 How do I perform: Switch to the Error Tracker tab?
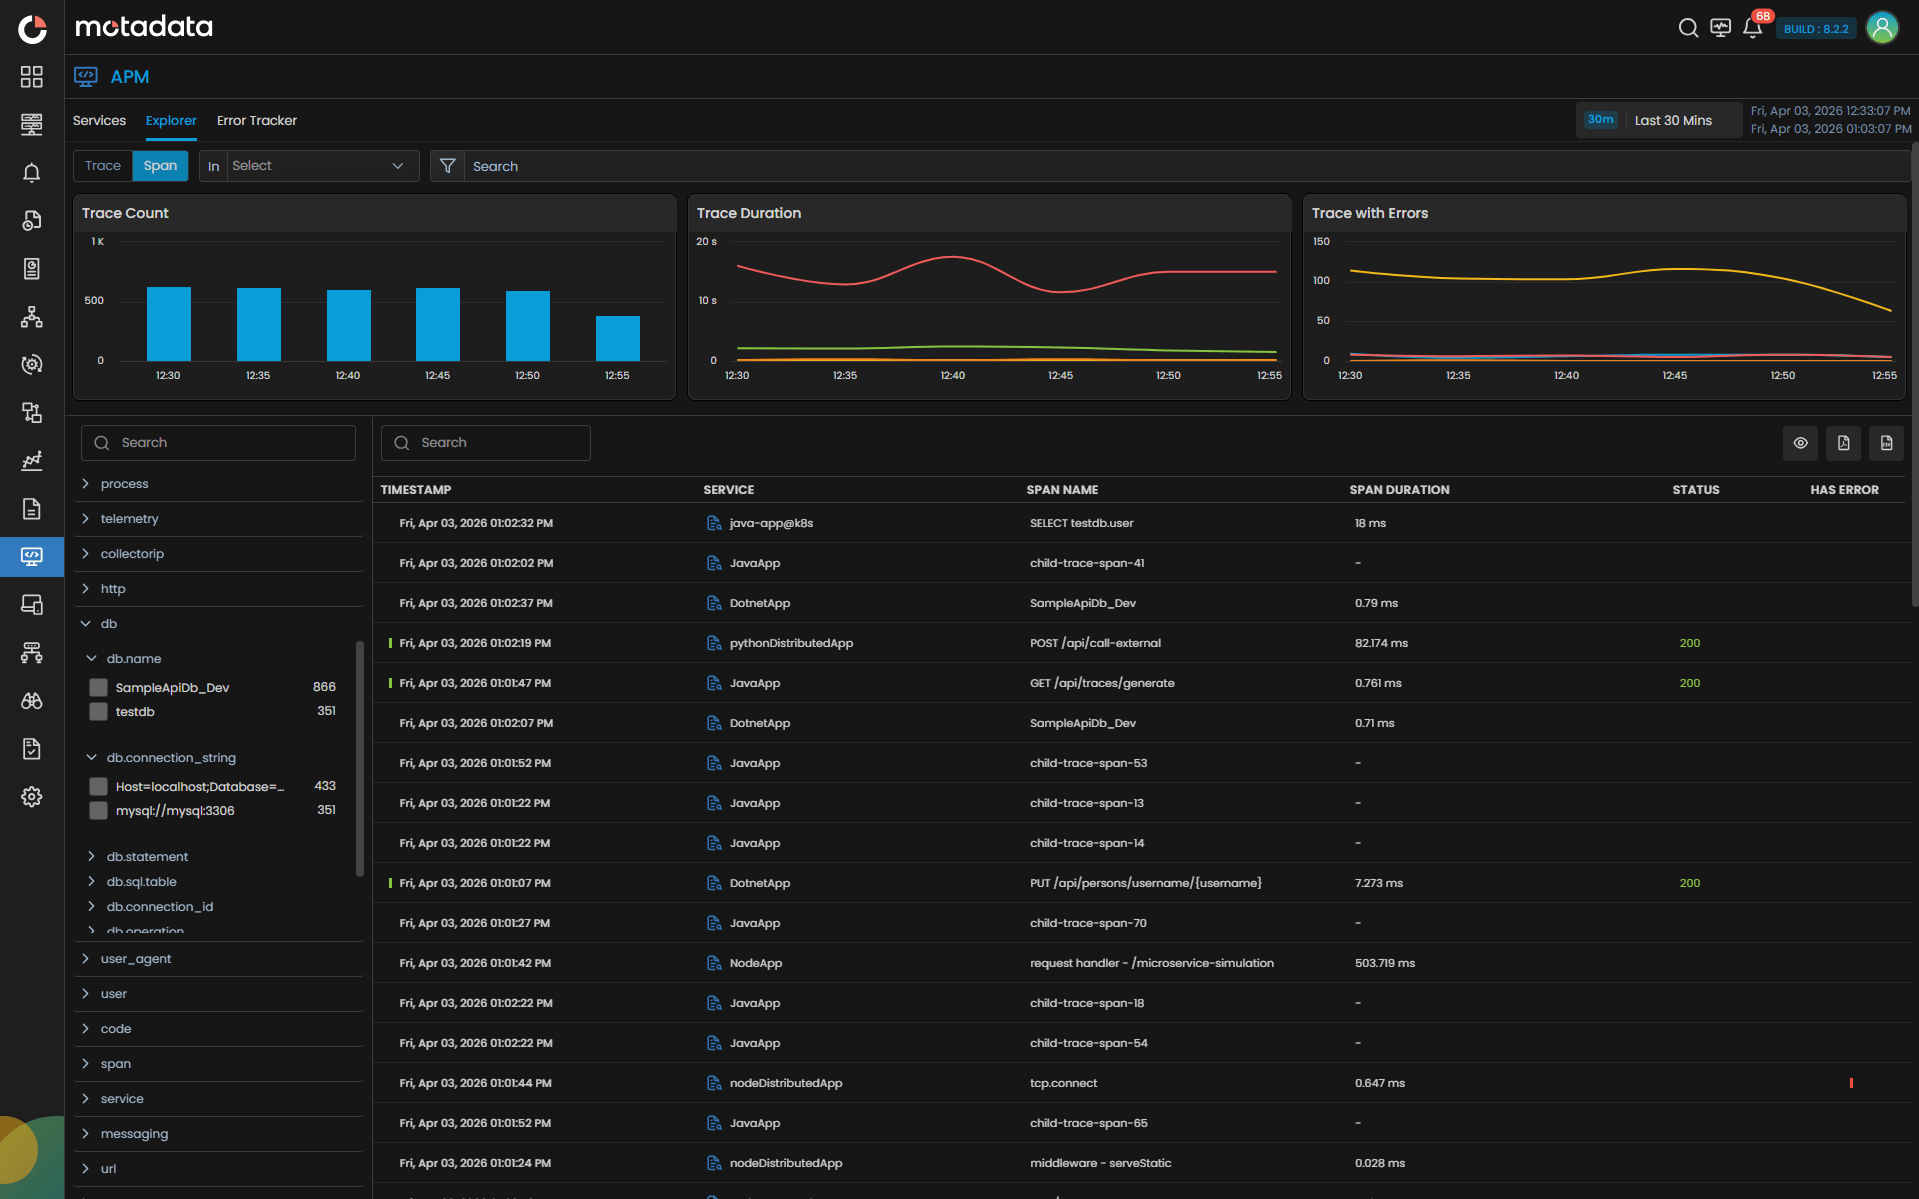[x=256, y=120]
